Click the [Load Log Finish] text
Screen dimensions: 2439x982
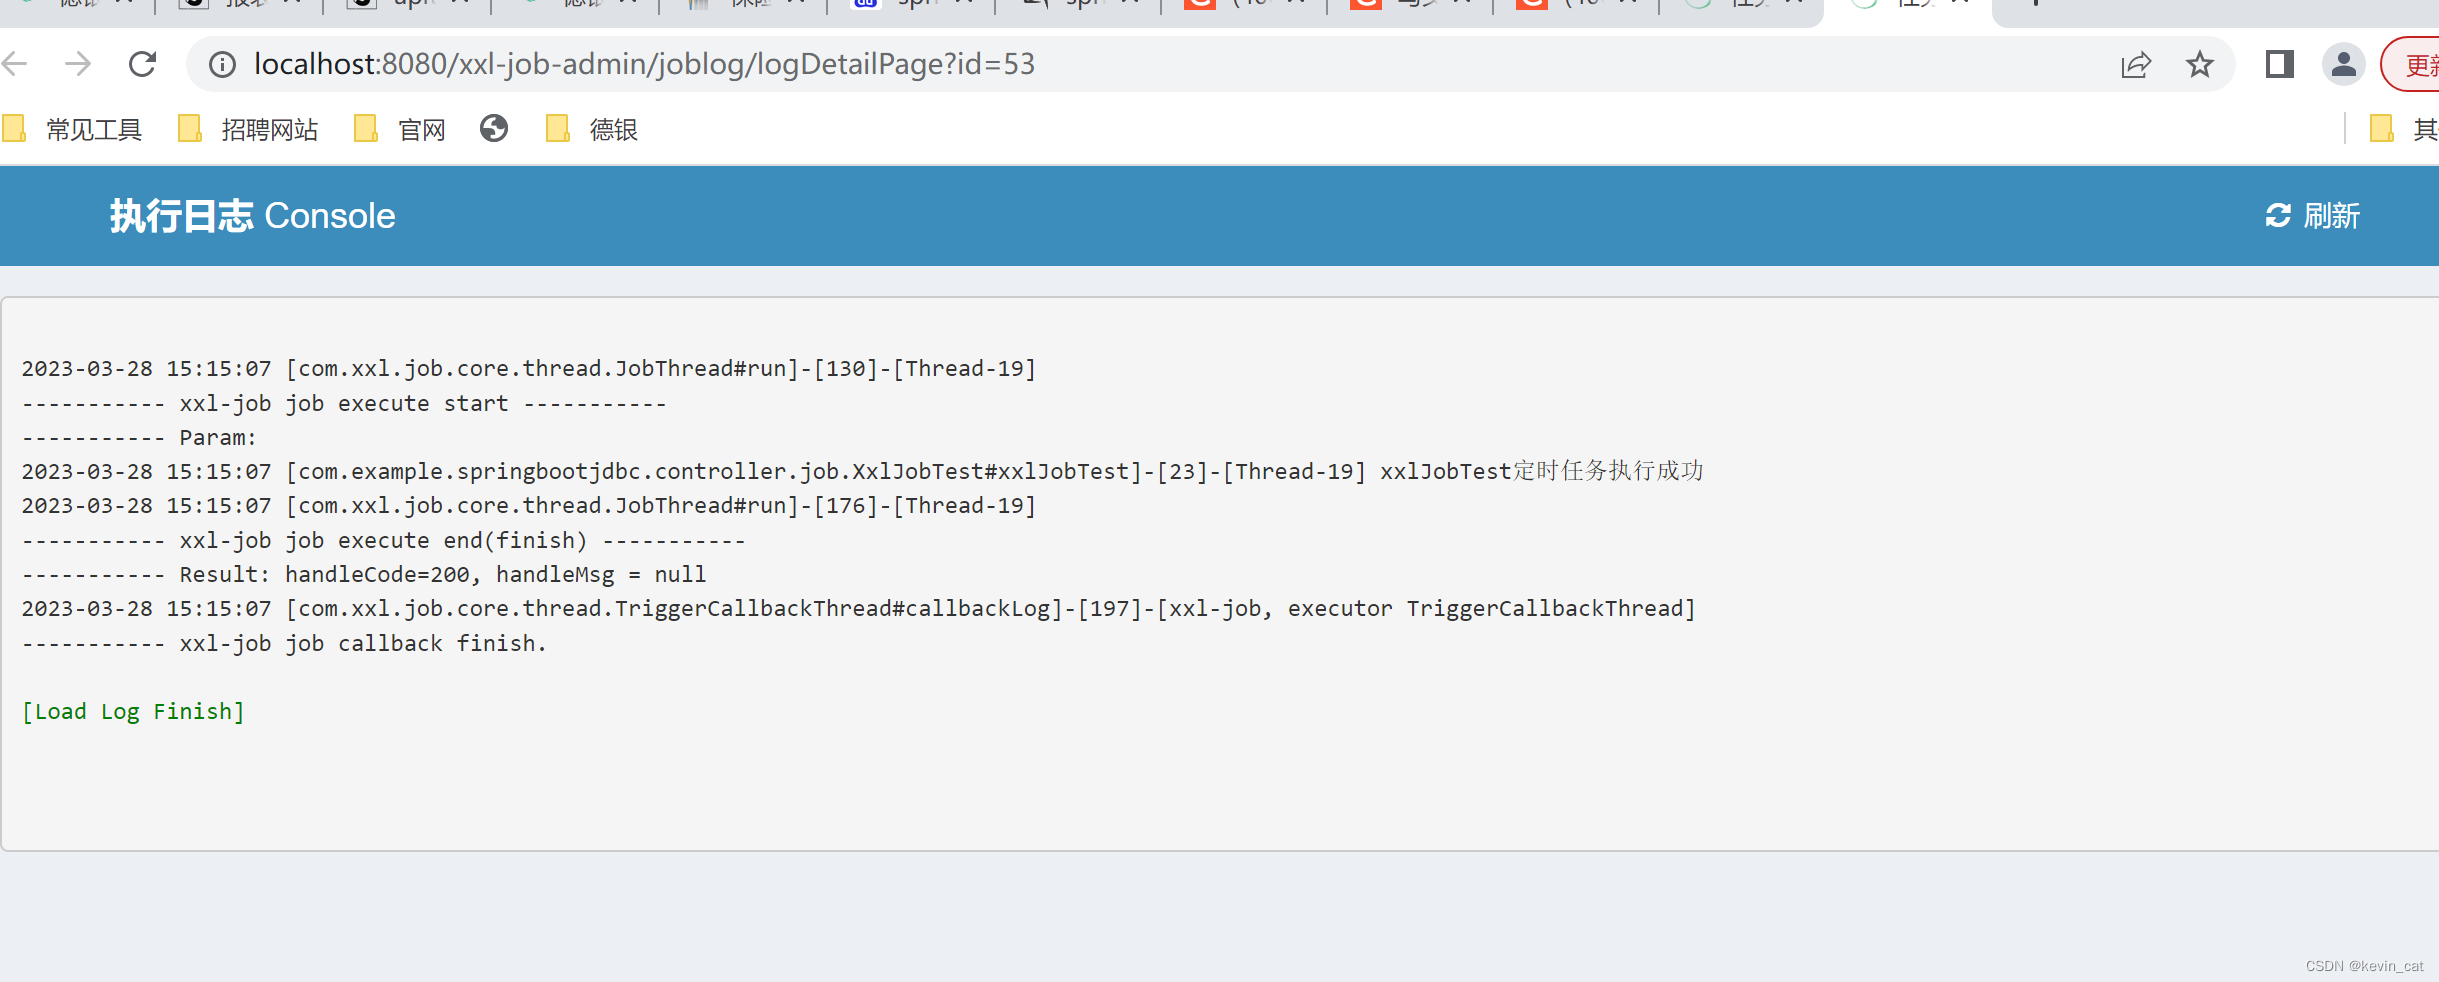pos(134,712)
